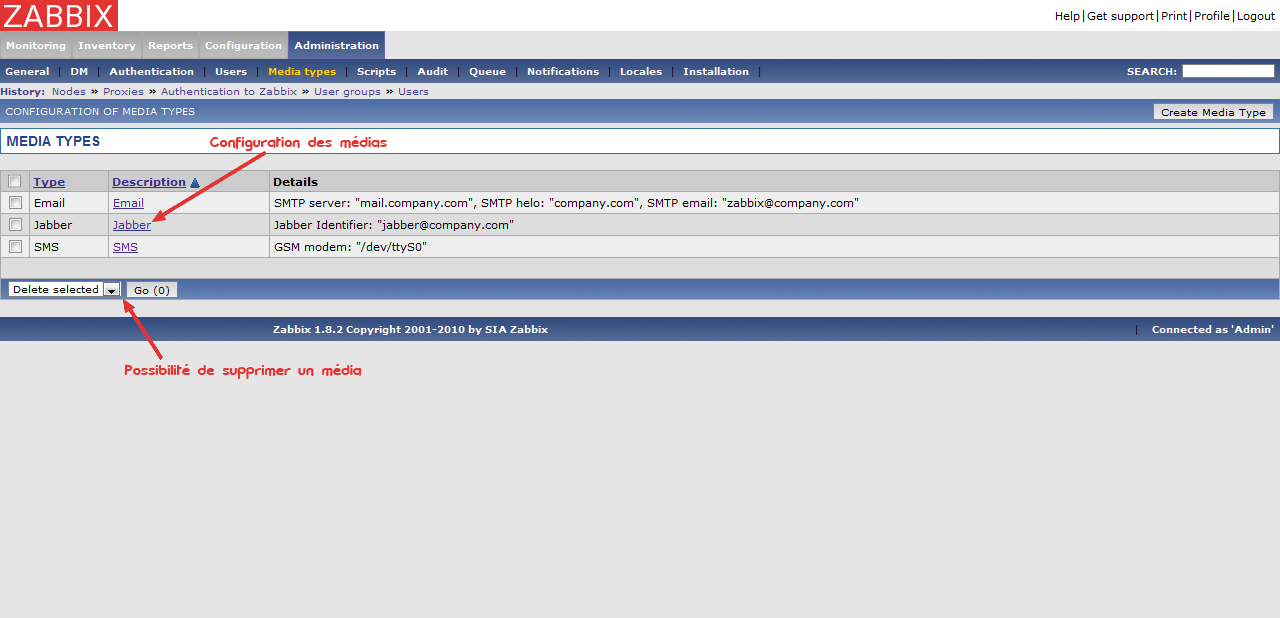Click the ZABBIX logo
The image size is (1280, 618).
(59, 15)
